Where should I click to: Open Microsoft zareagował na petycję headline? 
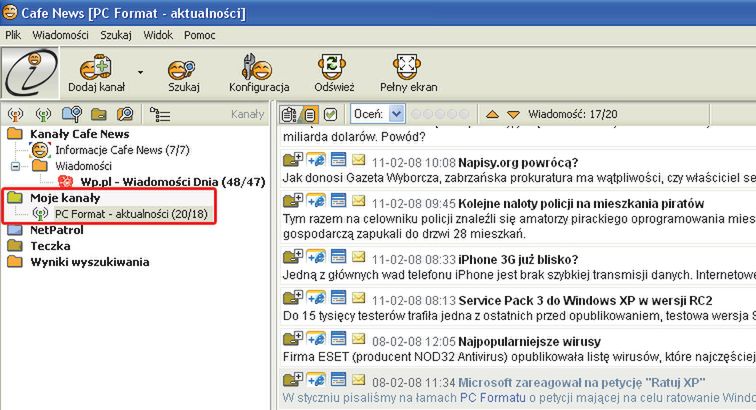[x=581, y=383]
